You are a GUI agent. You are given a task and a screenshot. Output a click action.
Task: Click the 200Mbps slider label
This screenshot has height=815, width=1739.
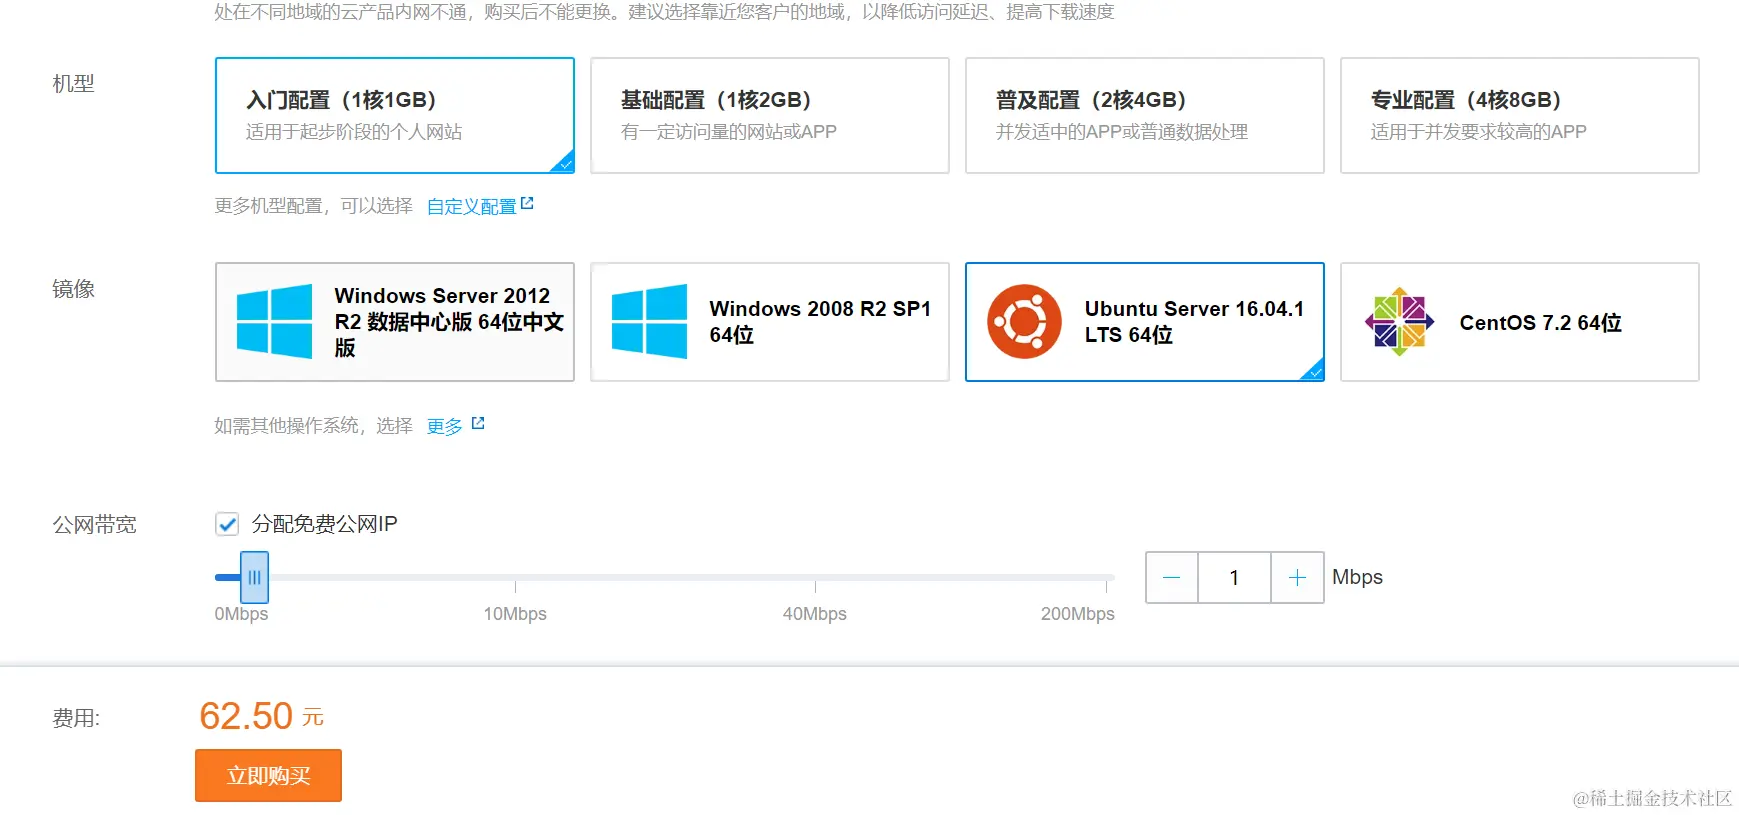point(1077,614)
